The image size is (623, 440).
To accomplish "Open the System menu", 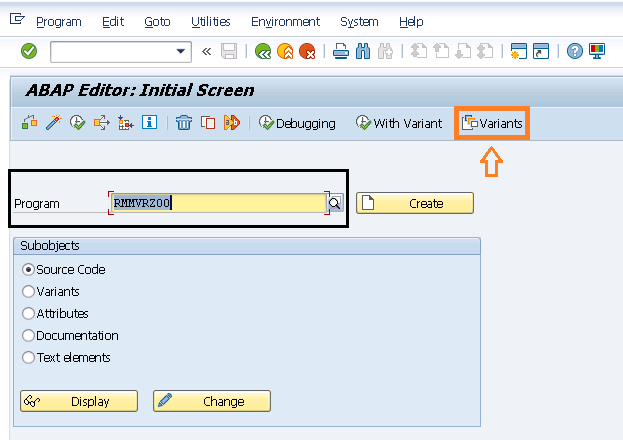I will point(359,21).
